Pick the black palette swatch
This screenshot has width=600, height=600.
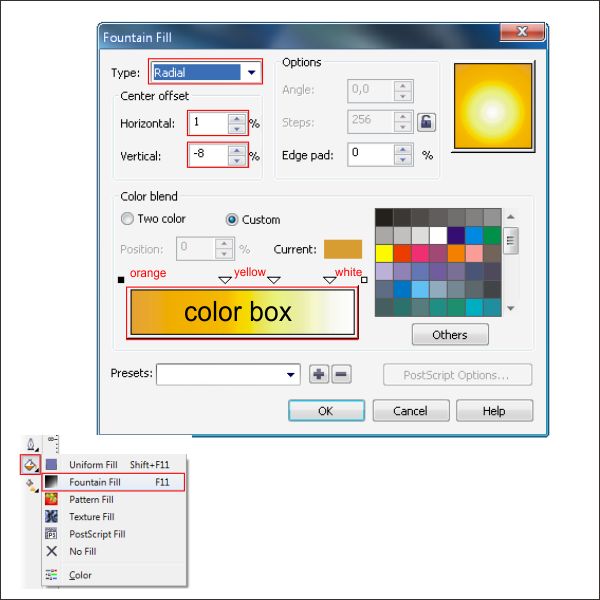(384, 217)
